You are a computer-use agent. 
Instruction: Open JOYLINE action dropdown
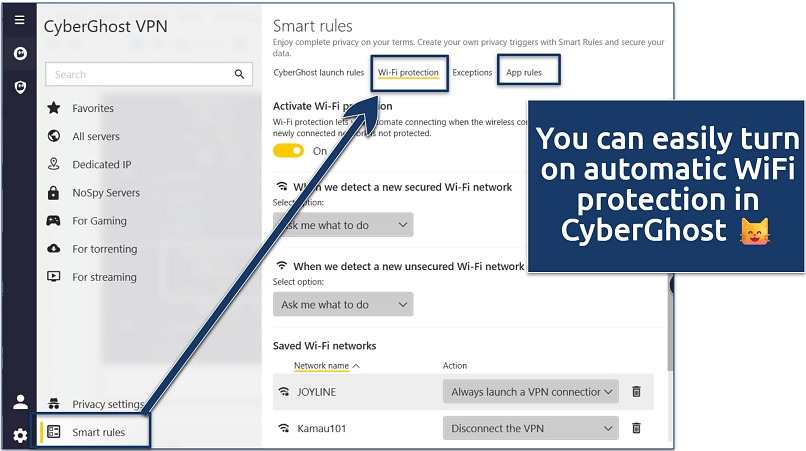[x=530, y=392]
